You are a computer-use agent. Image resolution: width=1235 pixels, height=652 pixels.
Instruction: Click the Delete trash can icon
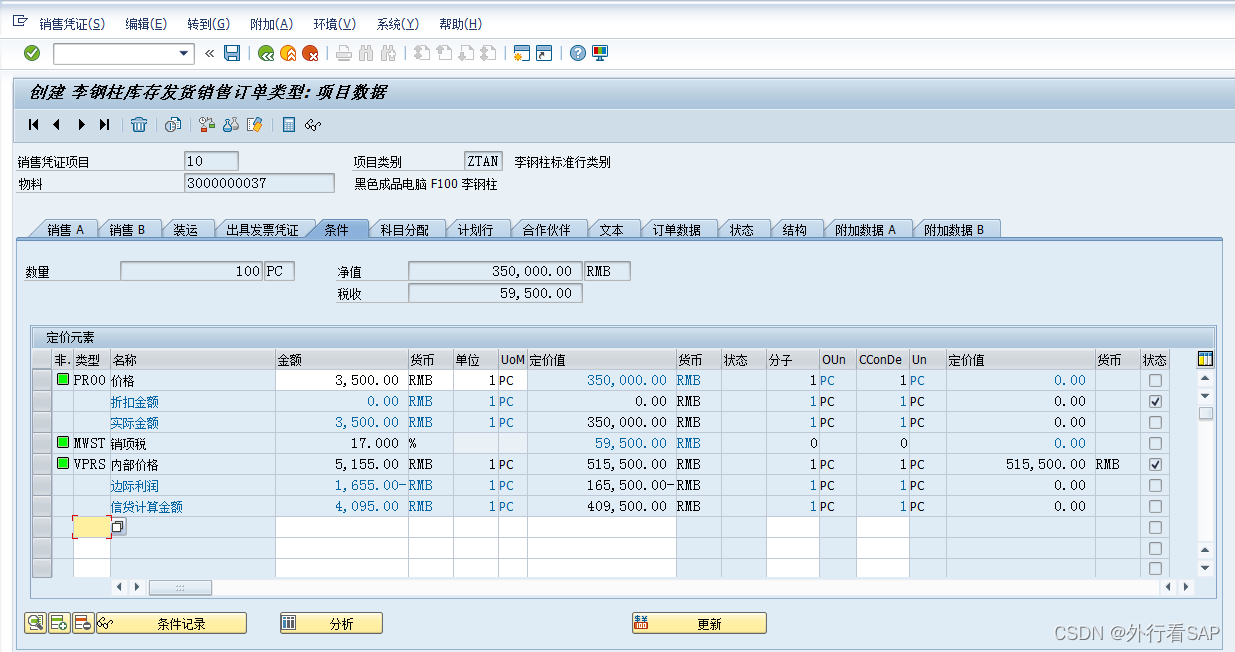point(139,125)
